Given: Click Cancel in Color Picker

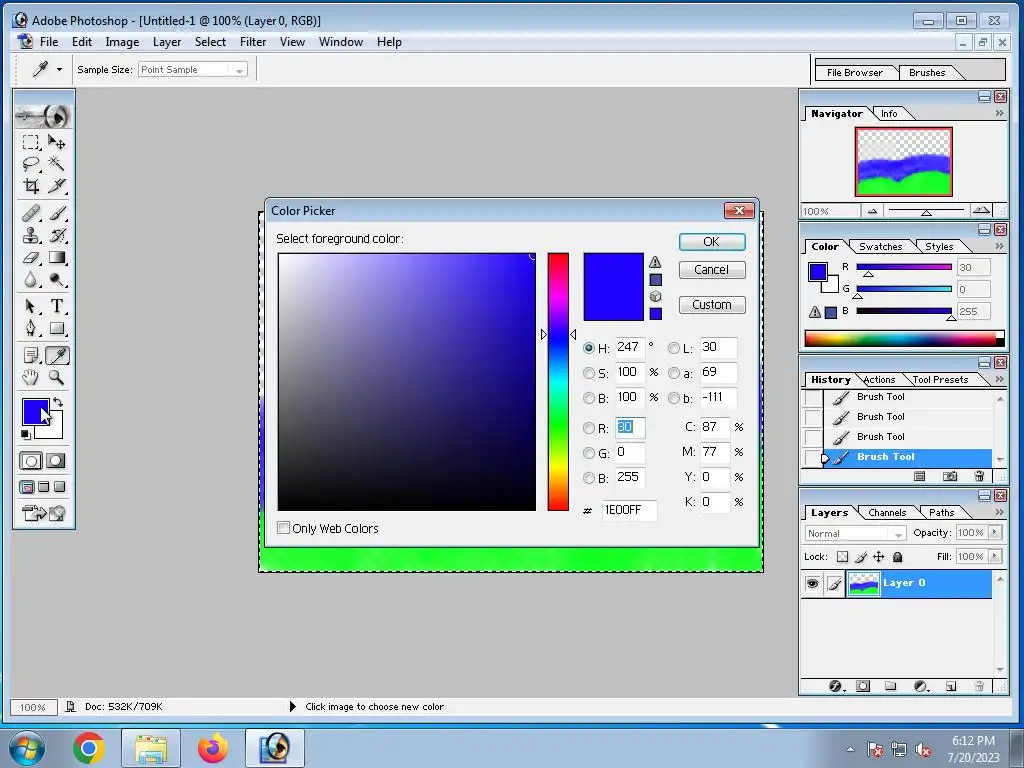Looking at the screenshot, I should (x=712, y=270).
